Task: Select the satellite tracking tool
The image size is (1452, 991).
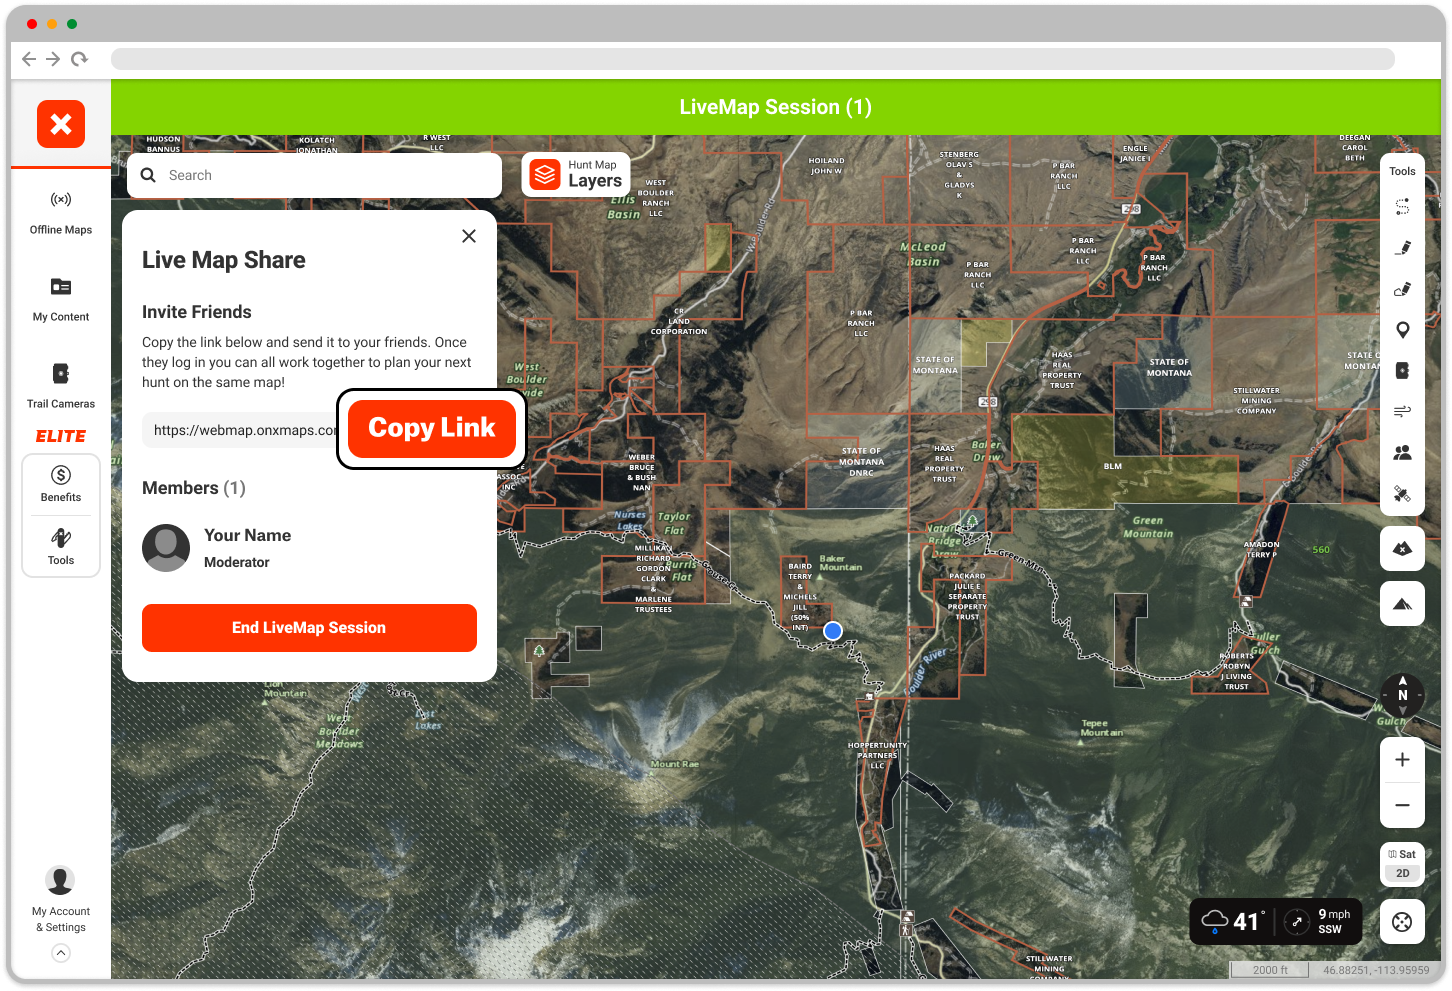Action: (x=1402, y=493)
